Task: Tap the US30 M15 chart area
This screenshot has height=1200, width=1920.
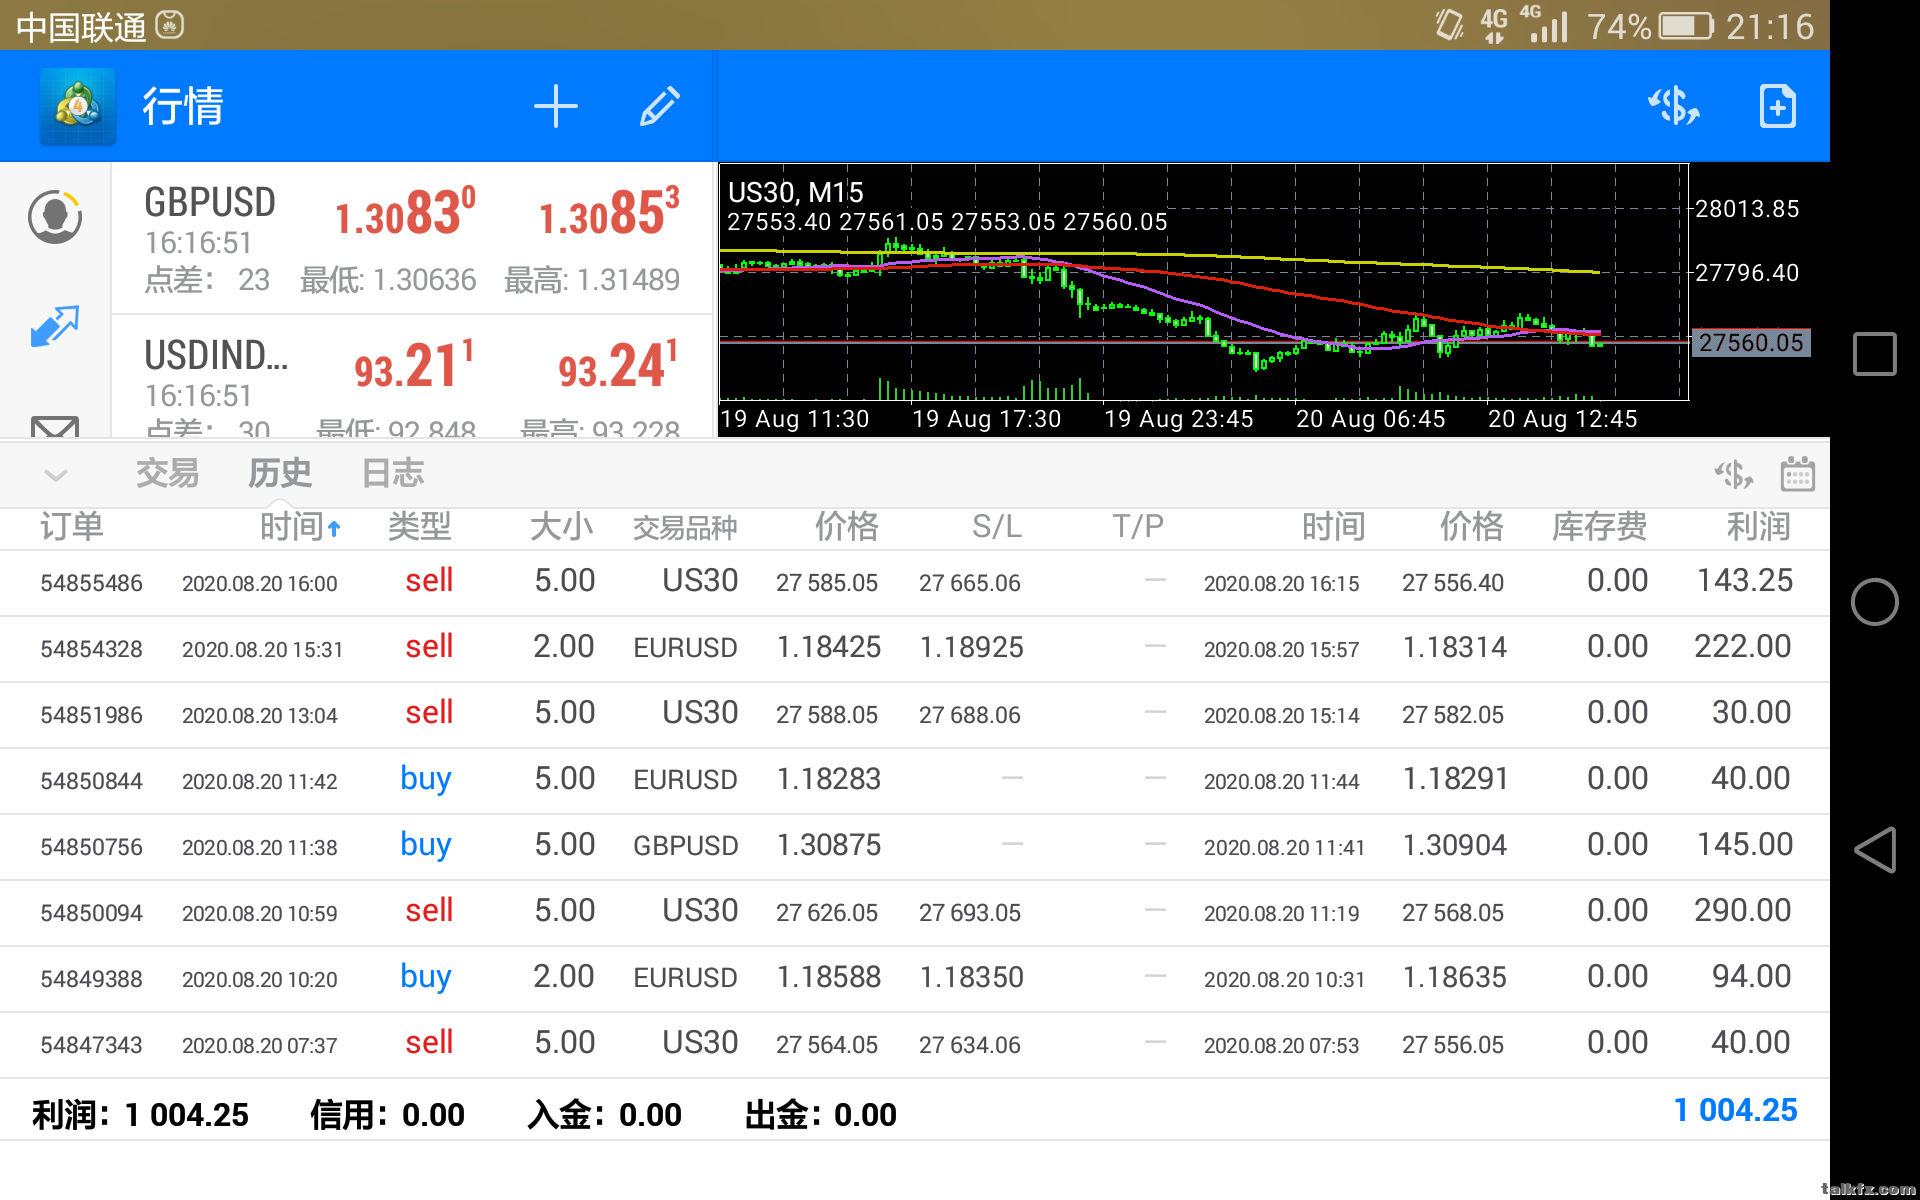Action: coord(1204,282)
